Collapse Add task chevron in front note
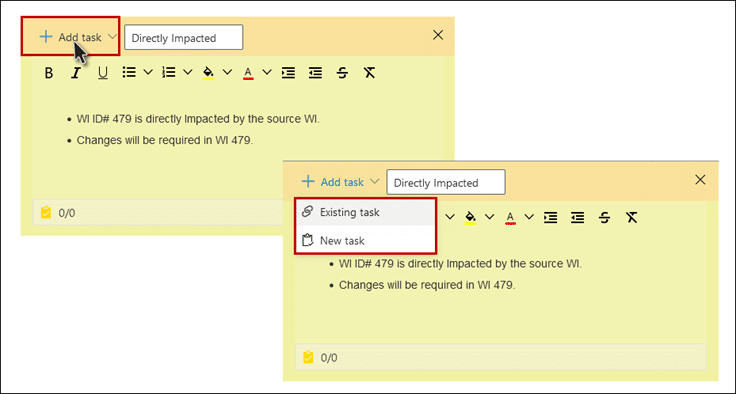This screenshot has height=394, width=736. click(x=374, y=181)
